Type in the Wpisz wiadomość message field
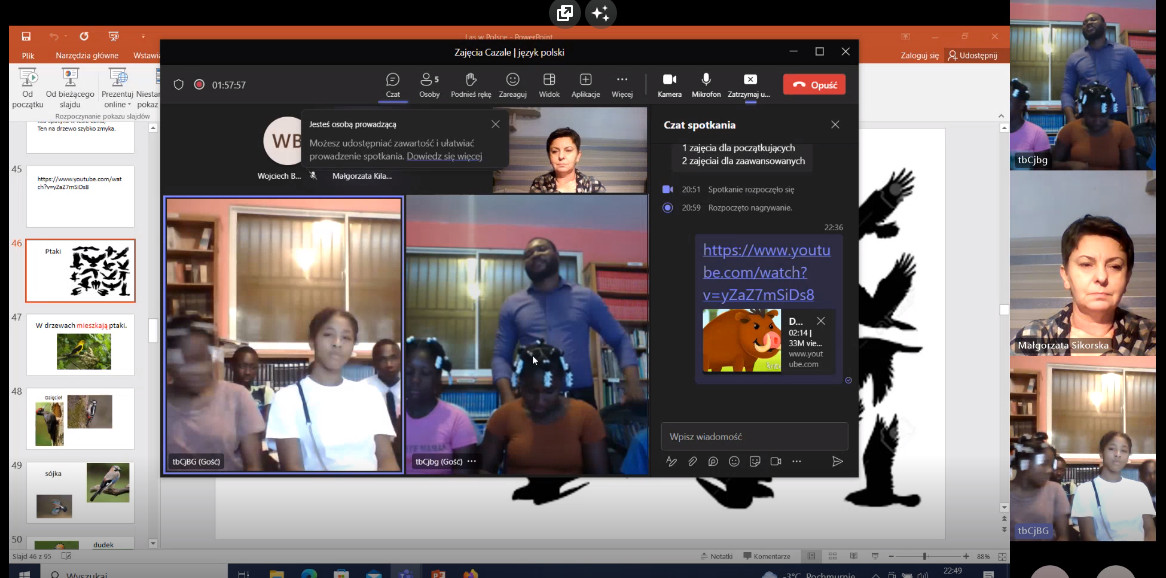This screenshot has width=1166, height=578. coord(754,436)
